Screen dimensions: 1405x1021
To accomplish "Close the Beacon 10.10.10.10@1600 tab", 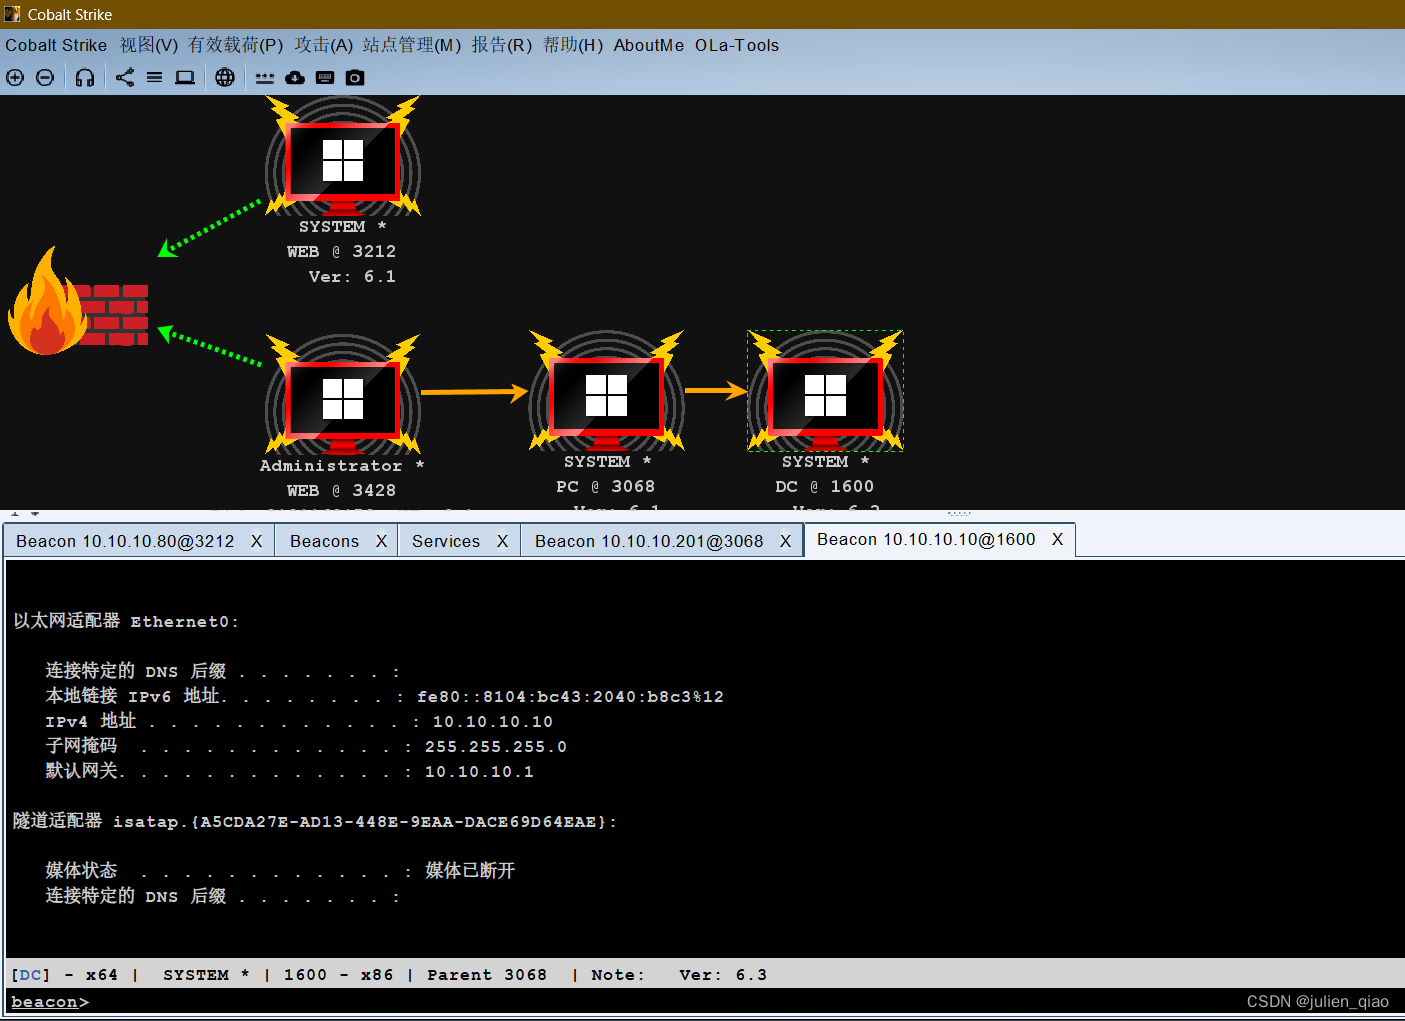I will point(1057,539).
